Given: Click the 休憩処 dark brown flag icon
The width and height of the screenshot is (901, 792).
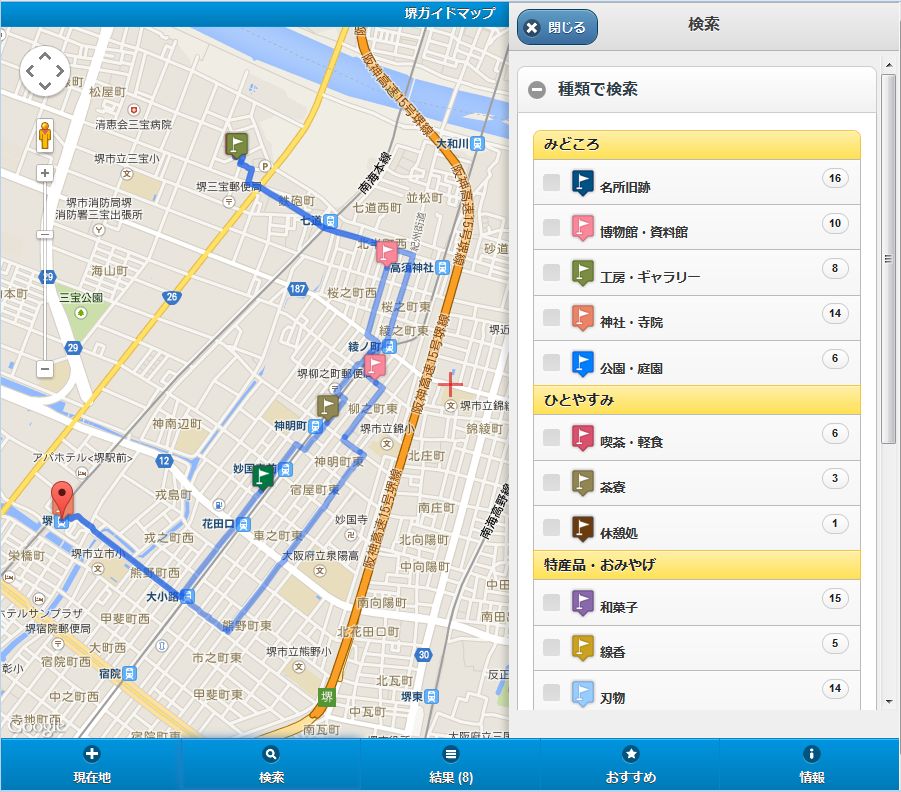Looking at the screenshot, I should (582, 528).
